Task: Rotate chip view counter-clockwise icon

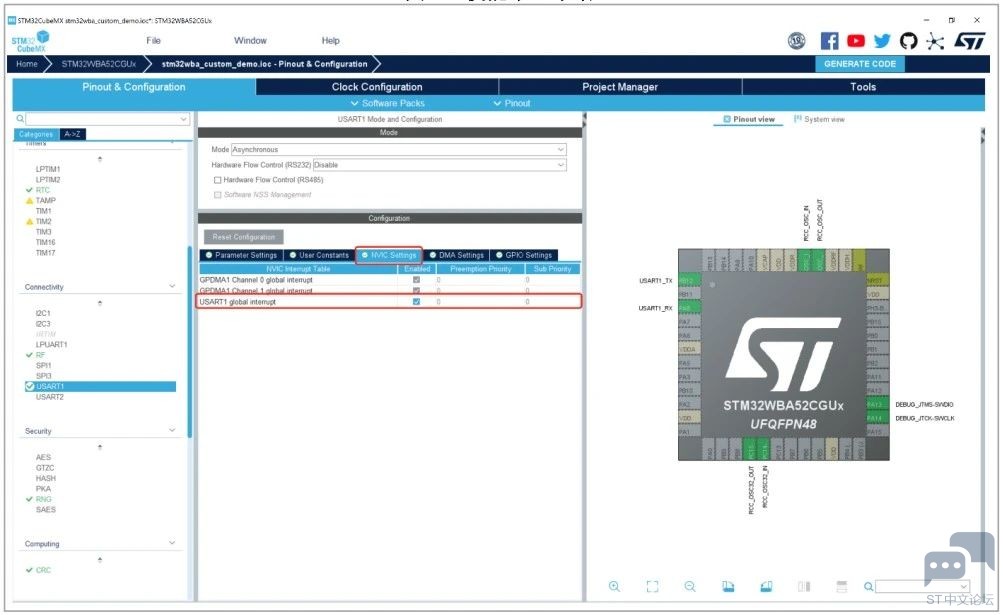Action: click(x=766, y=586)
